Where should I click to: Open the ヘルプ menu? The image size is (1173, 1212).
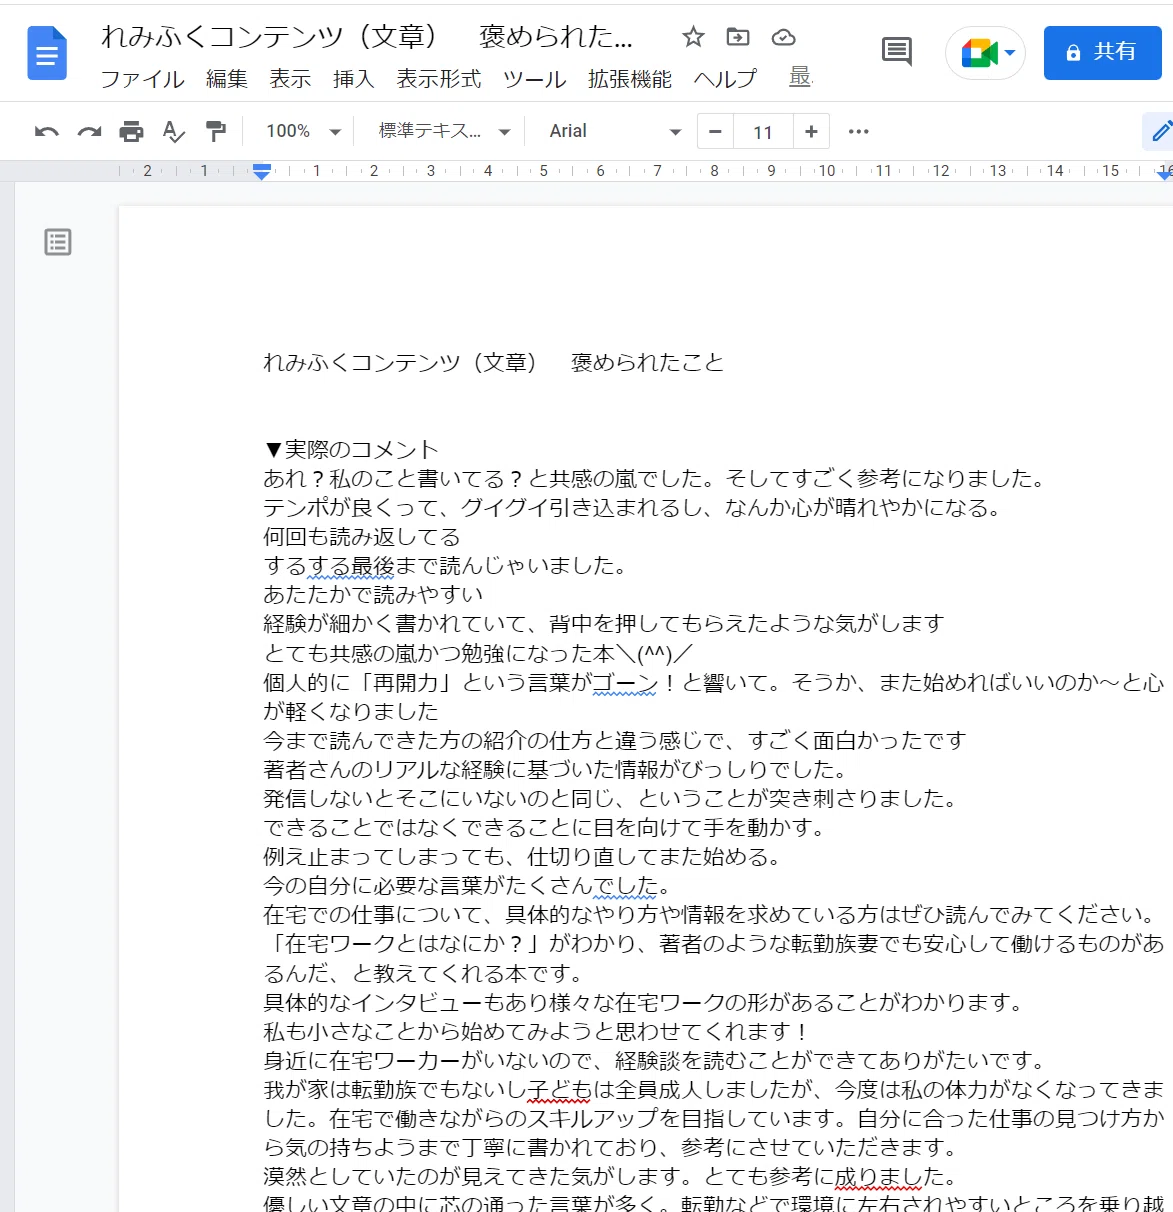click(725, 78)
